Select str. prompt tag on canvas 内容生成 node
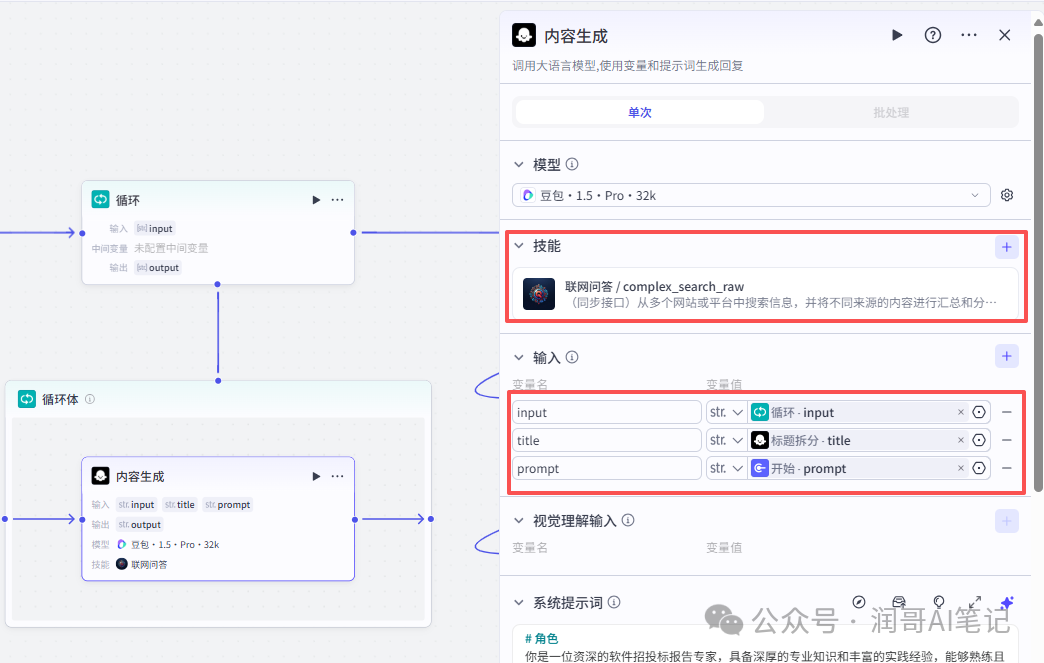The height and width of the screenshot is (663, 1044). point(228,505)
